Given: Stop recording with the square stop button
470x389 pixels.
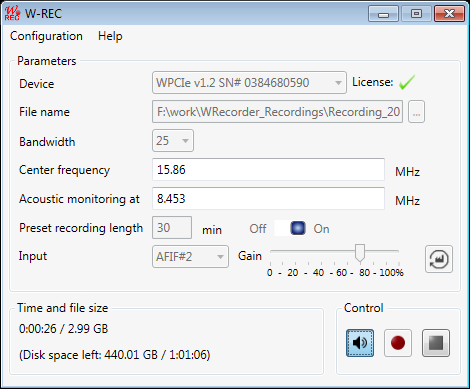Looking at the screenshot, I should pyautogui.click(x=436, y=343).
